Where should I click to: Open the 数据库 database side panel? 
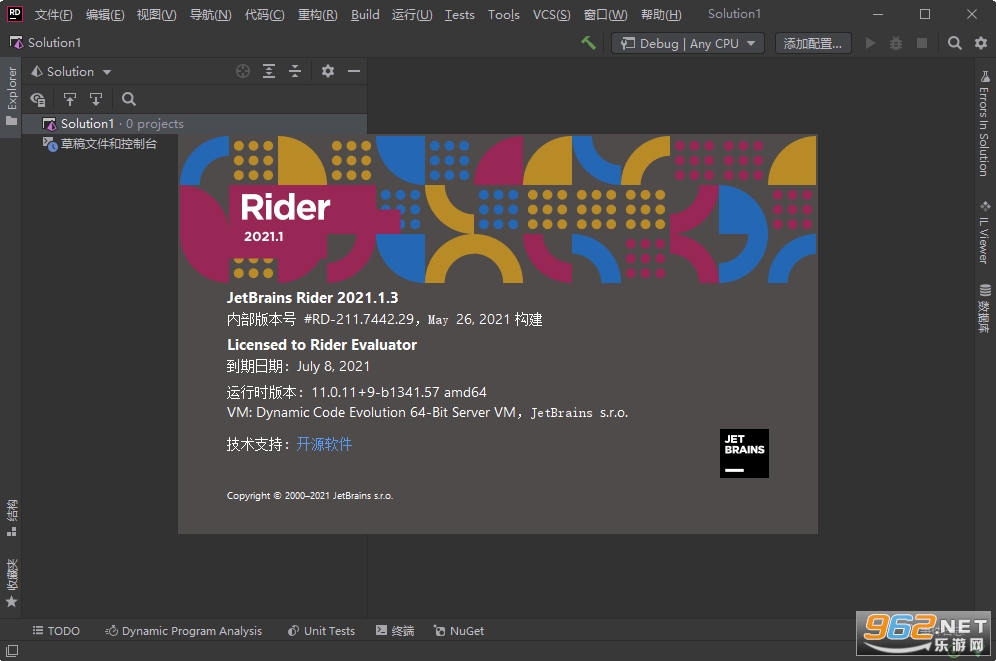point(984,309)
